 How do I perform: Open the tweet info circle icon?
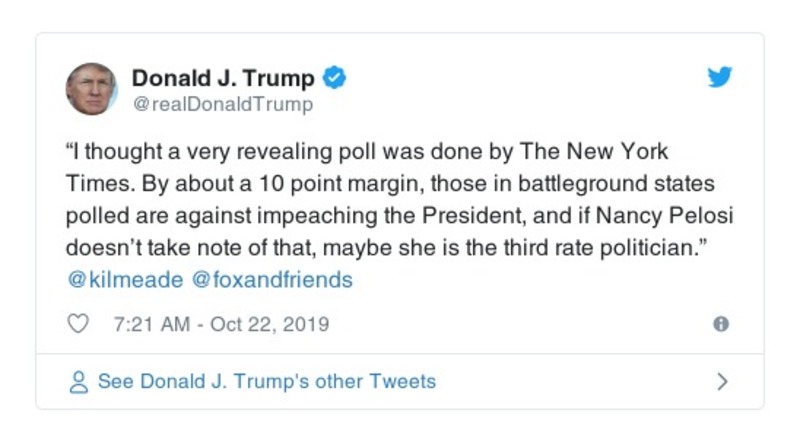click(x=720, y=324)
